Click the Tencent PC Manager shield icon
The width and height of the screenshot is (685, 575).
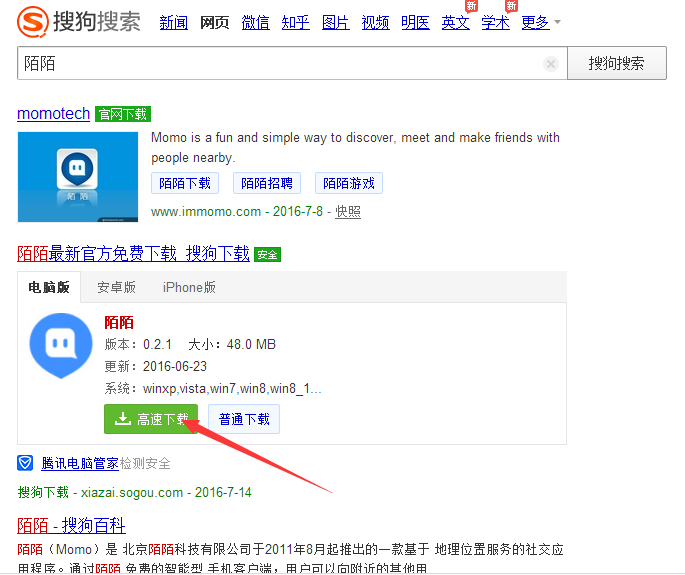pos(25,463)
